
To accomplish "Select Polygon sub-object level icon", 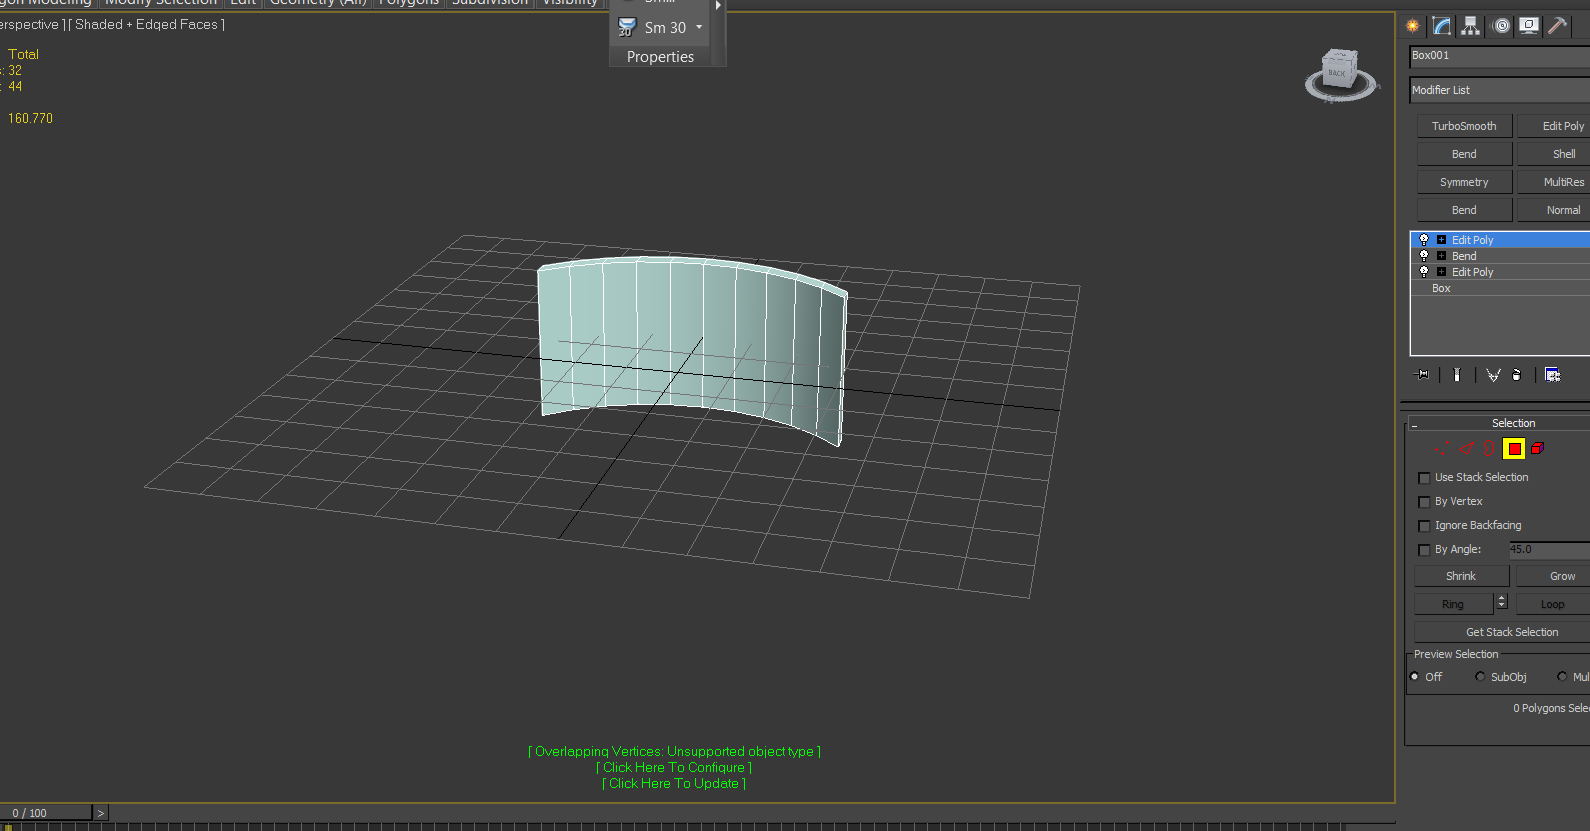I will click(1514, 449).
